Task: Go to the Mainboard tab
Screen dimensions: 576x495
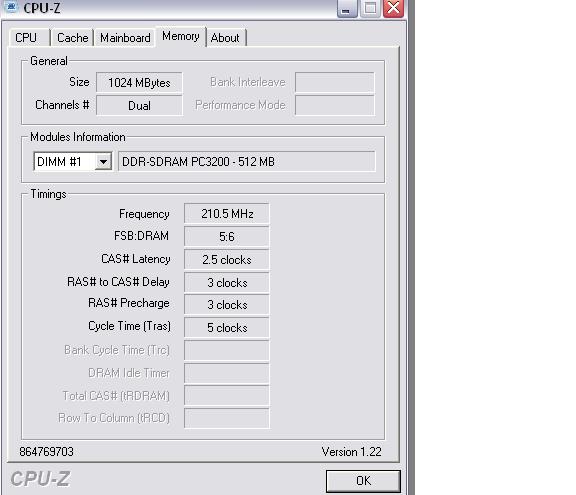Action: coord(125,37)
